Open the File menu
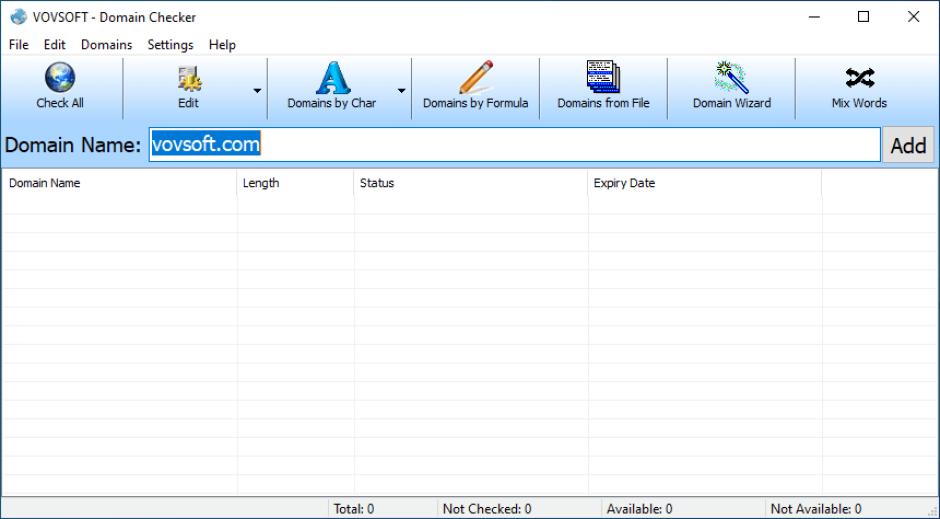This screenshot has width=940, height=519. [19, 45]
